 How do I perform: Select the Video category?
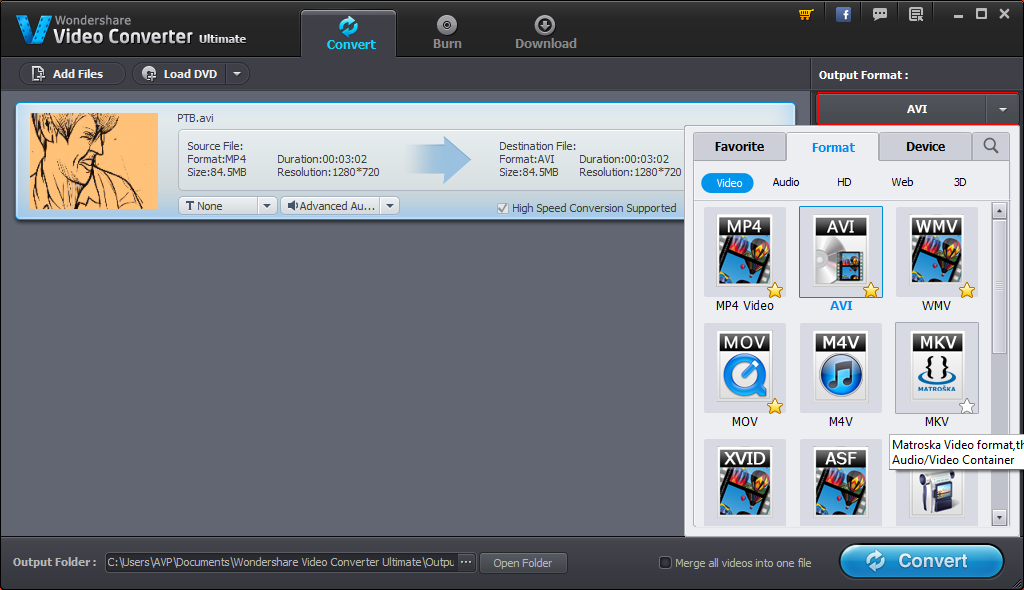point(728,183)
